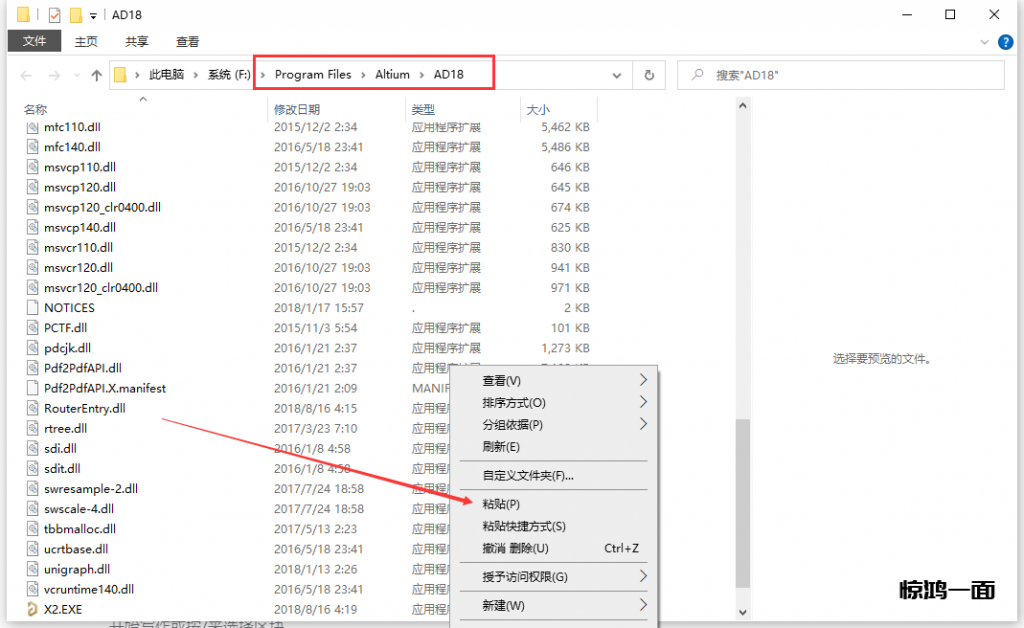
Task: Open Help via the blue question mark icon
Action: coord(1007,42)
